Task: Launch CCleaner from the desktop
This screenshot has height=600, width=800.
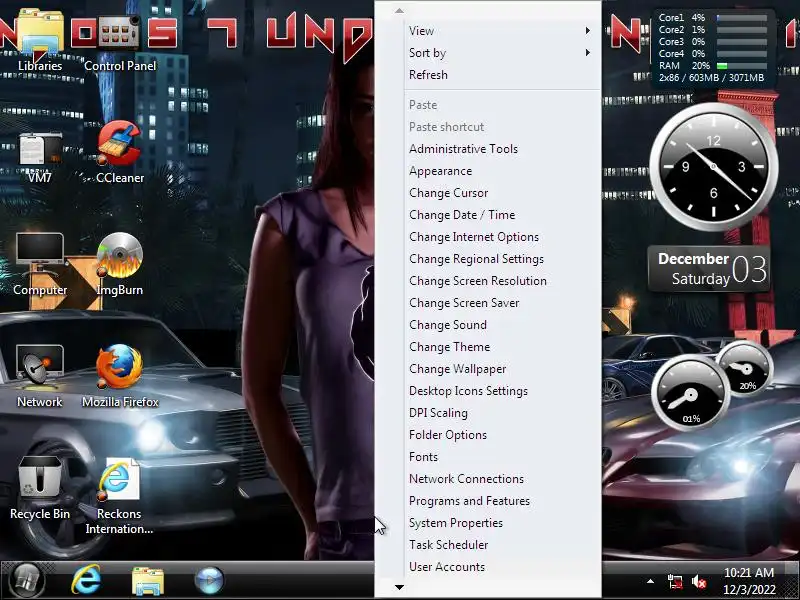Action: pos(120,153)
